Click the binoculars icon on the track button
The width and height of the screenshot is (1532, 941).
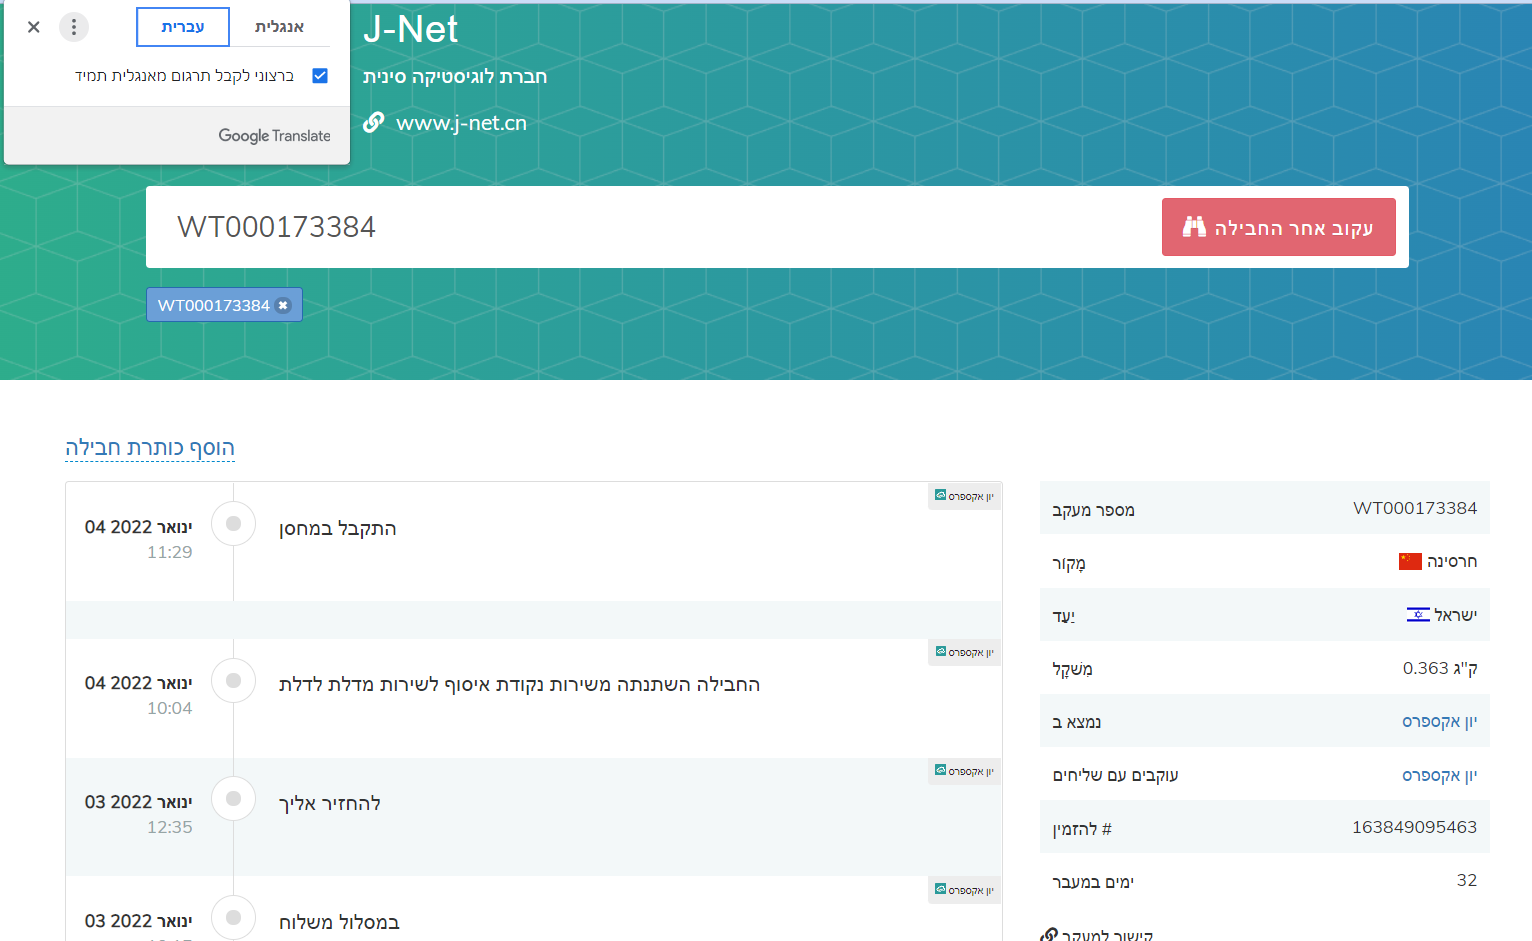(1194, 227)
